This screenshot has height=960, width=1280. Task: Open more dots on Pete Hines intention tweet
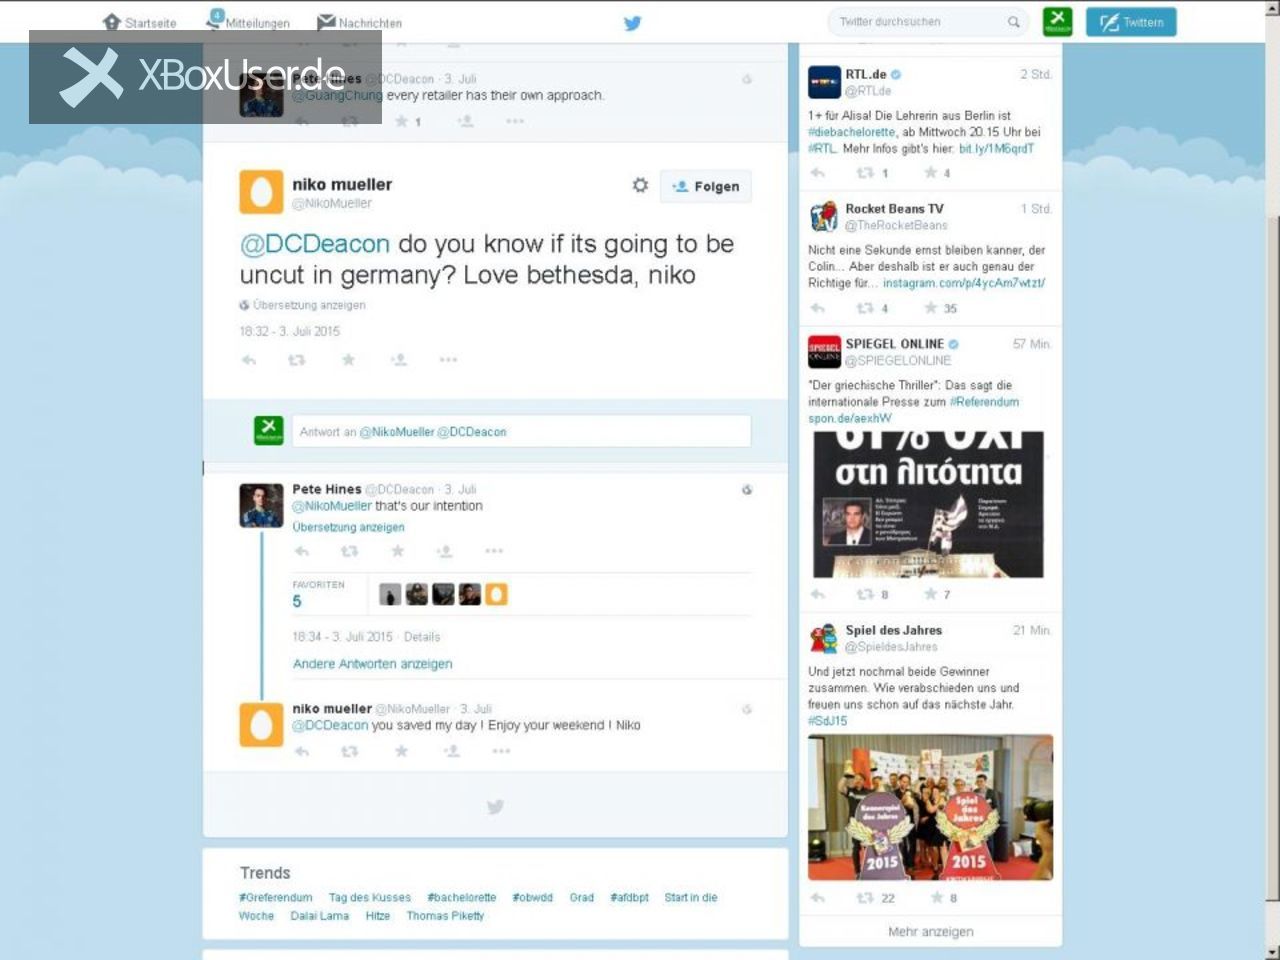pos(494,551)
